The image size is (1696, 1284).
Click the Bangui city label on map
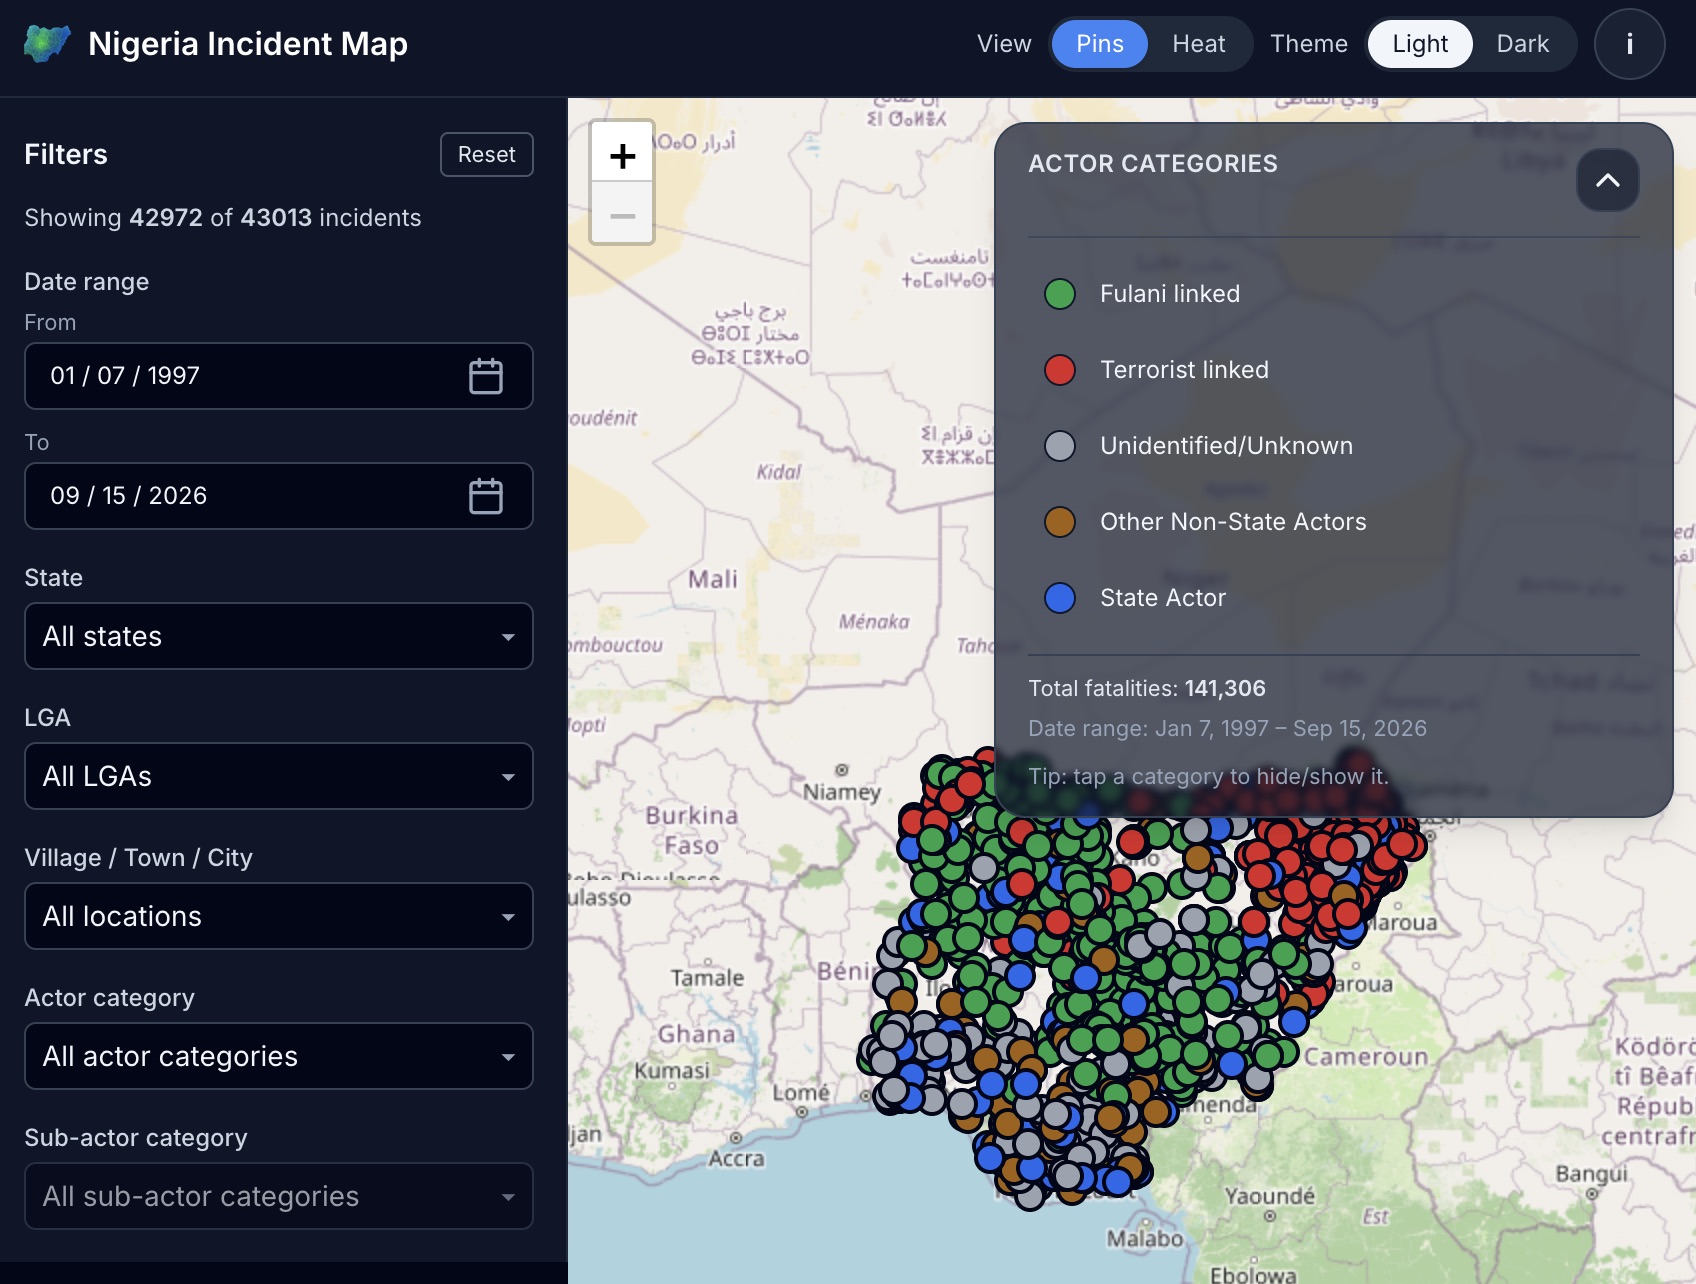tap(1591, 1173)
